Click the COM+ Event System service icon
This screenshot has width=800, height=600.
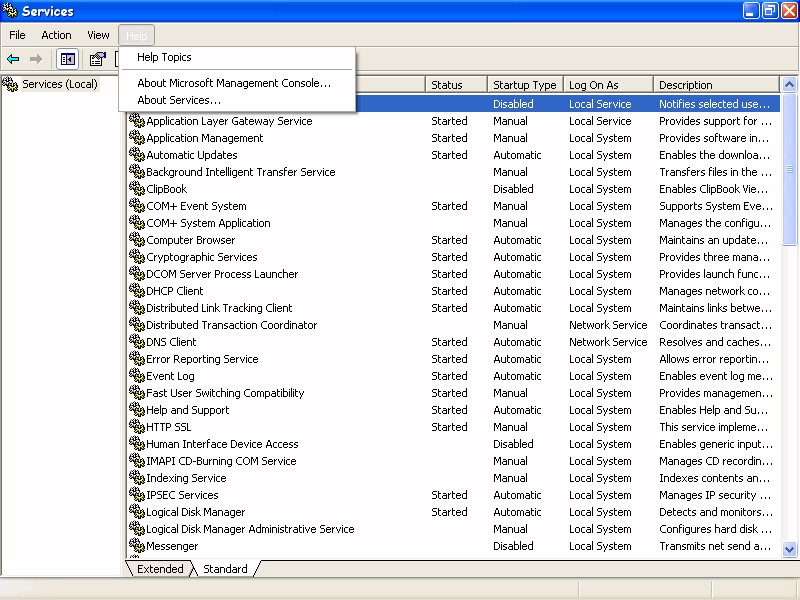click(x=137, y=206)
